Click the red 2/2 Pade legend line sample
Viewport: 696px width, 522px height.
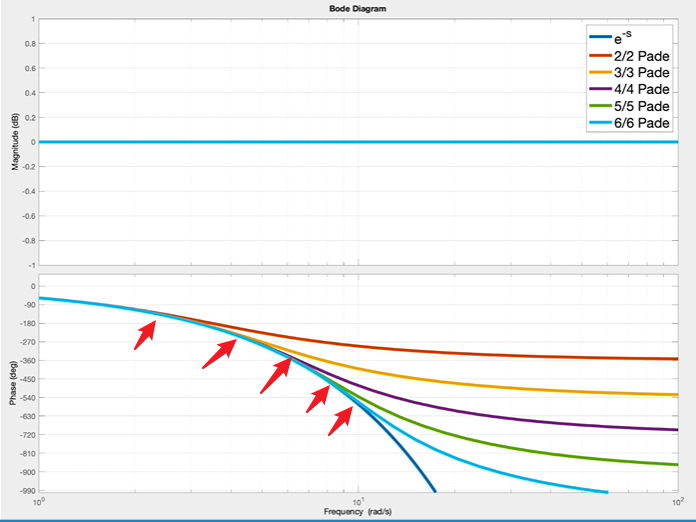coord(600,56)
